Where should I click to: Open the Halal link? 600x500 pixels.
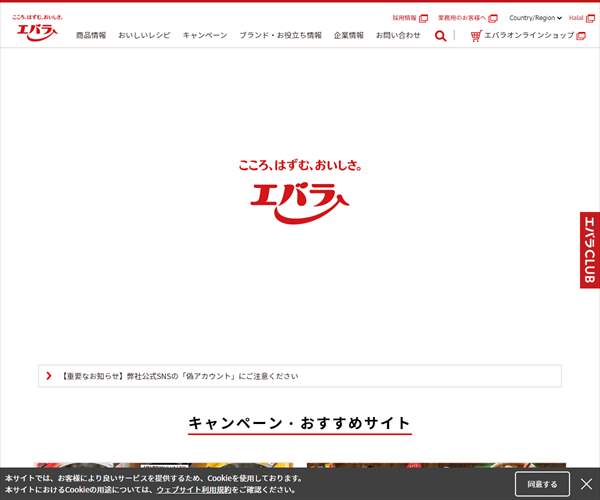(582, 18)
